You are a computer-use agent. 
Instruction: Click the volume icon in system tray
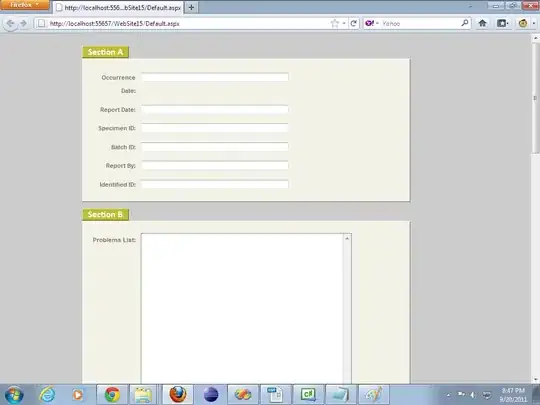(x=473, y=395)
